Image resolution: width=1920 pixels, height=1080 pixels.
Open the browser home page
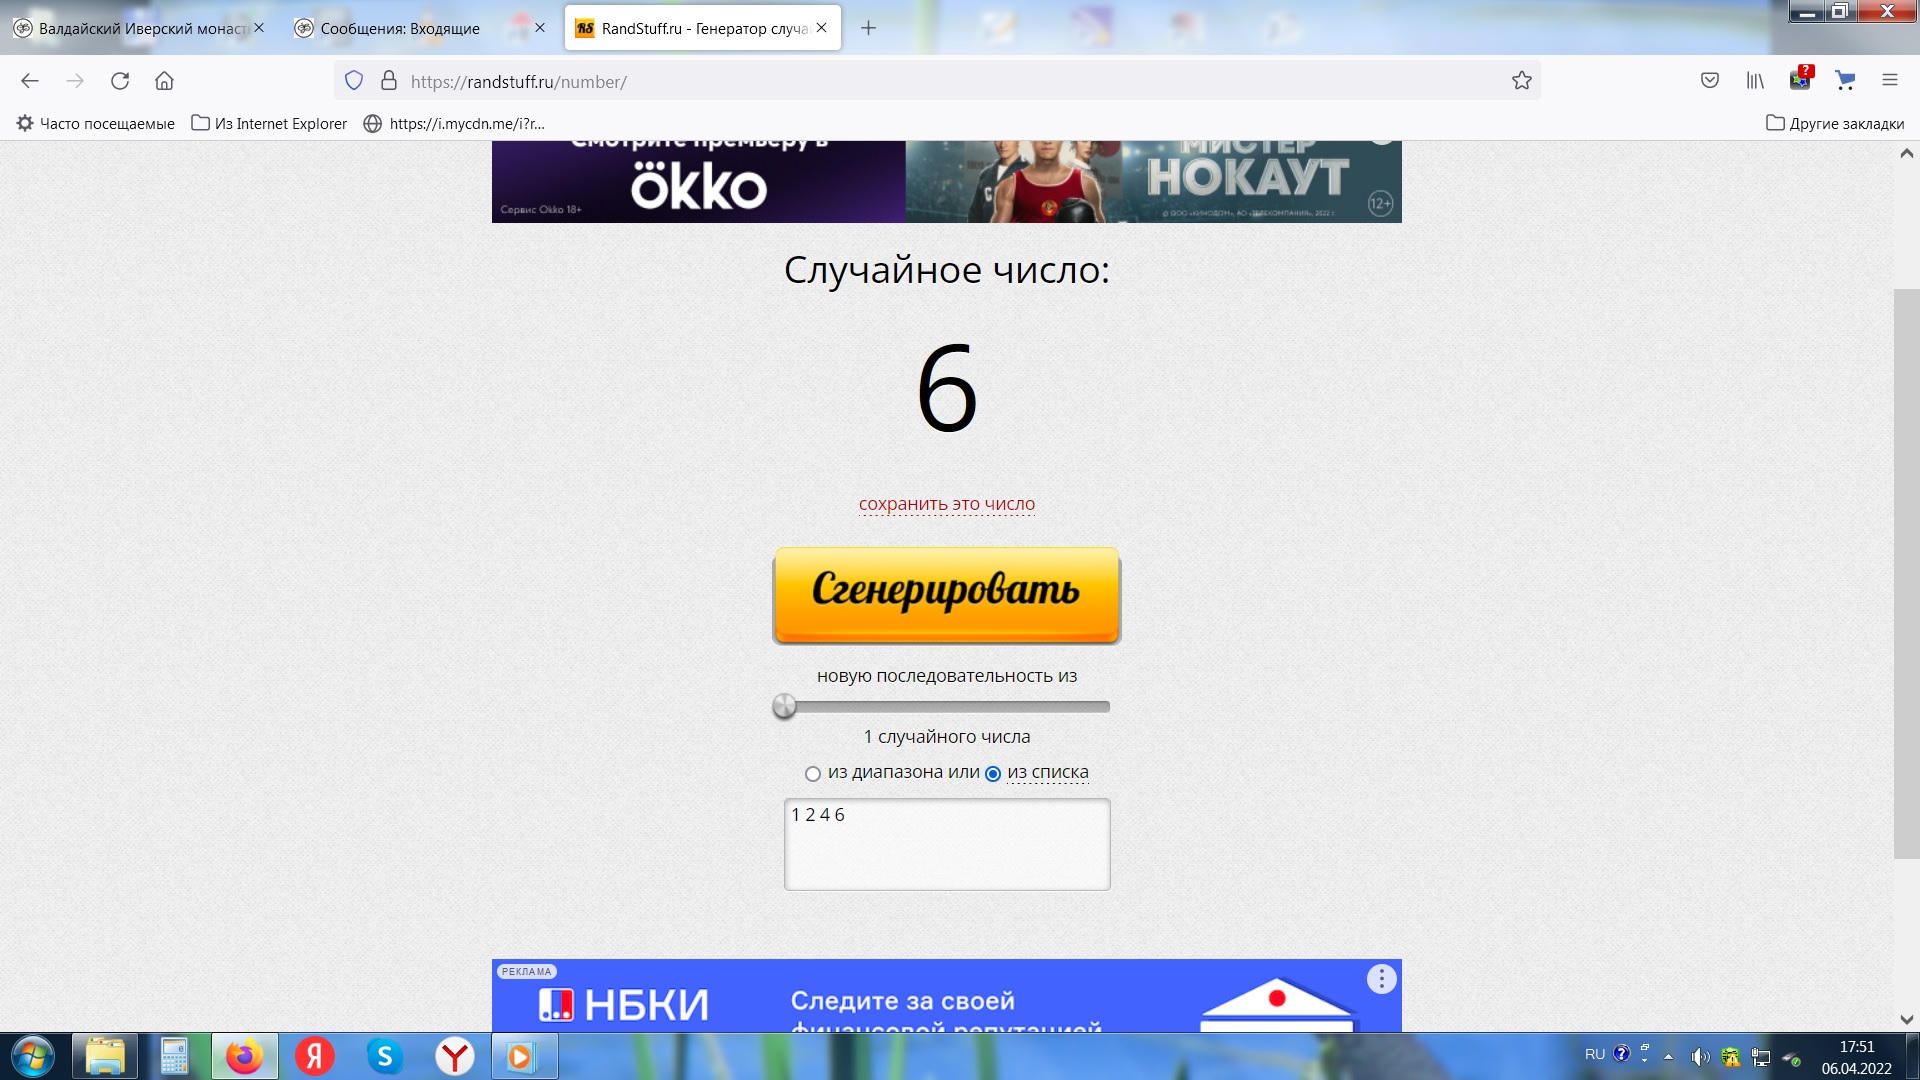click(x=164, y=81)
